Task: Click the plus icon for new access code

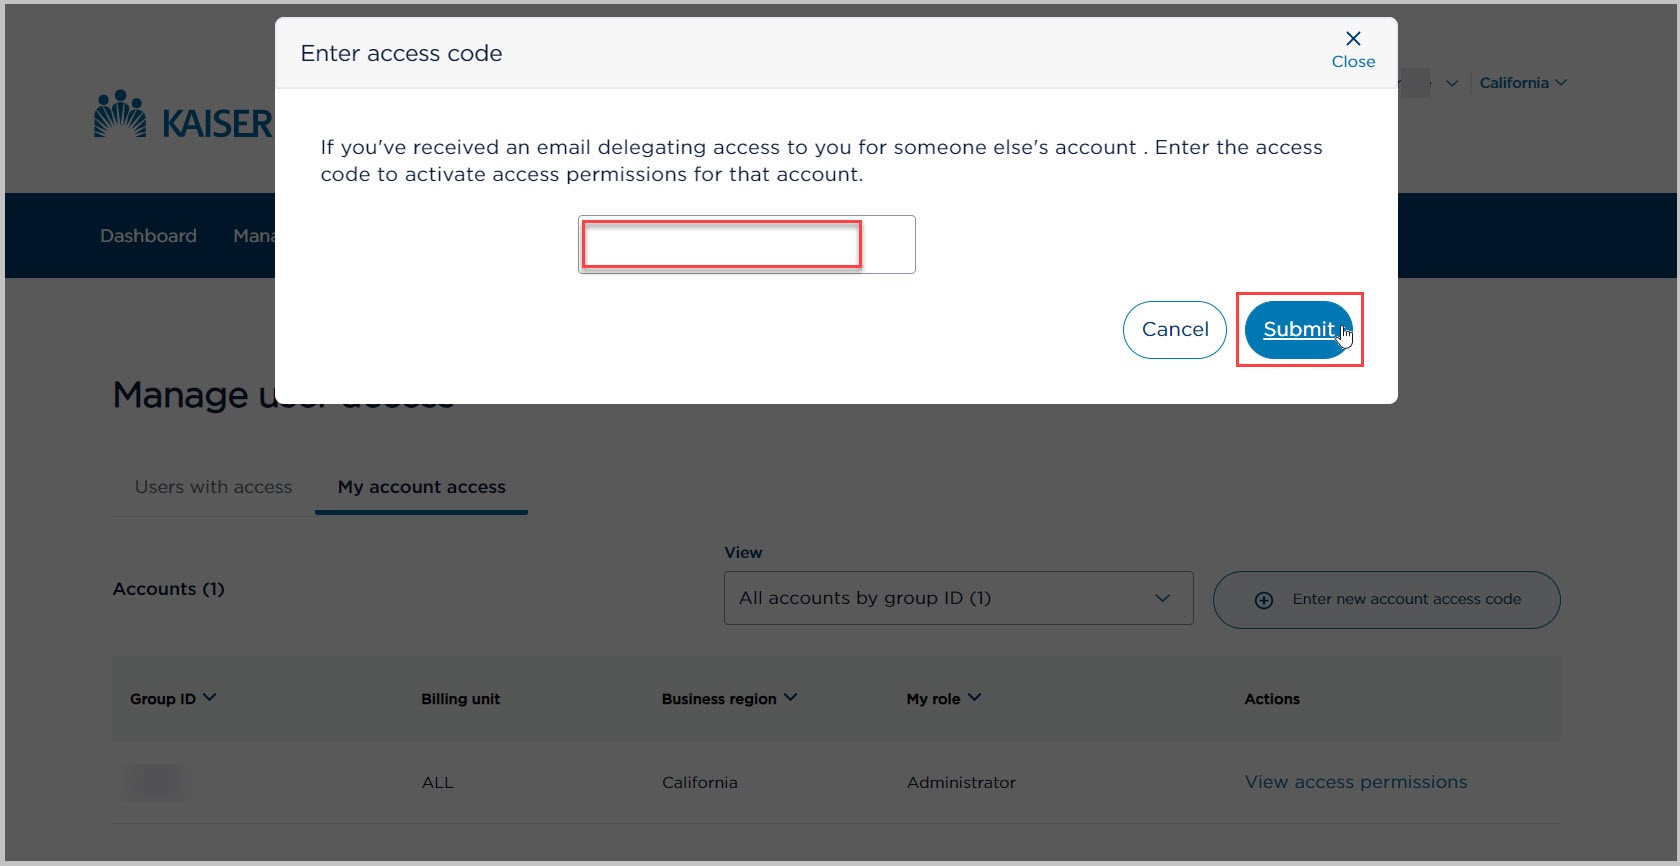Action: [1264, 600]
